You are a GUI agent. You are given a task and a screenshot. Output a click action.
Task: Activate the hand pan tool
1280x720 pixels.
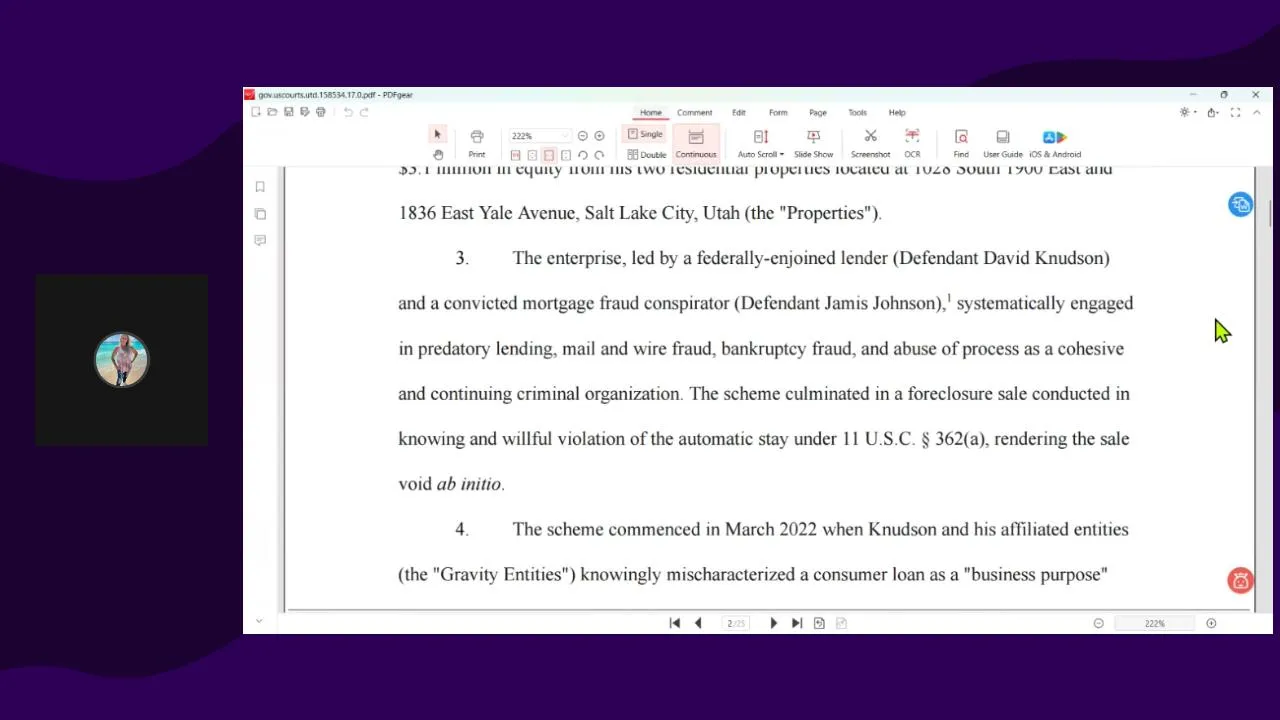point(437,155)
